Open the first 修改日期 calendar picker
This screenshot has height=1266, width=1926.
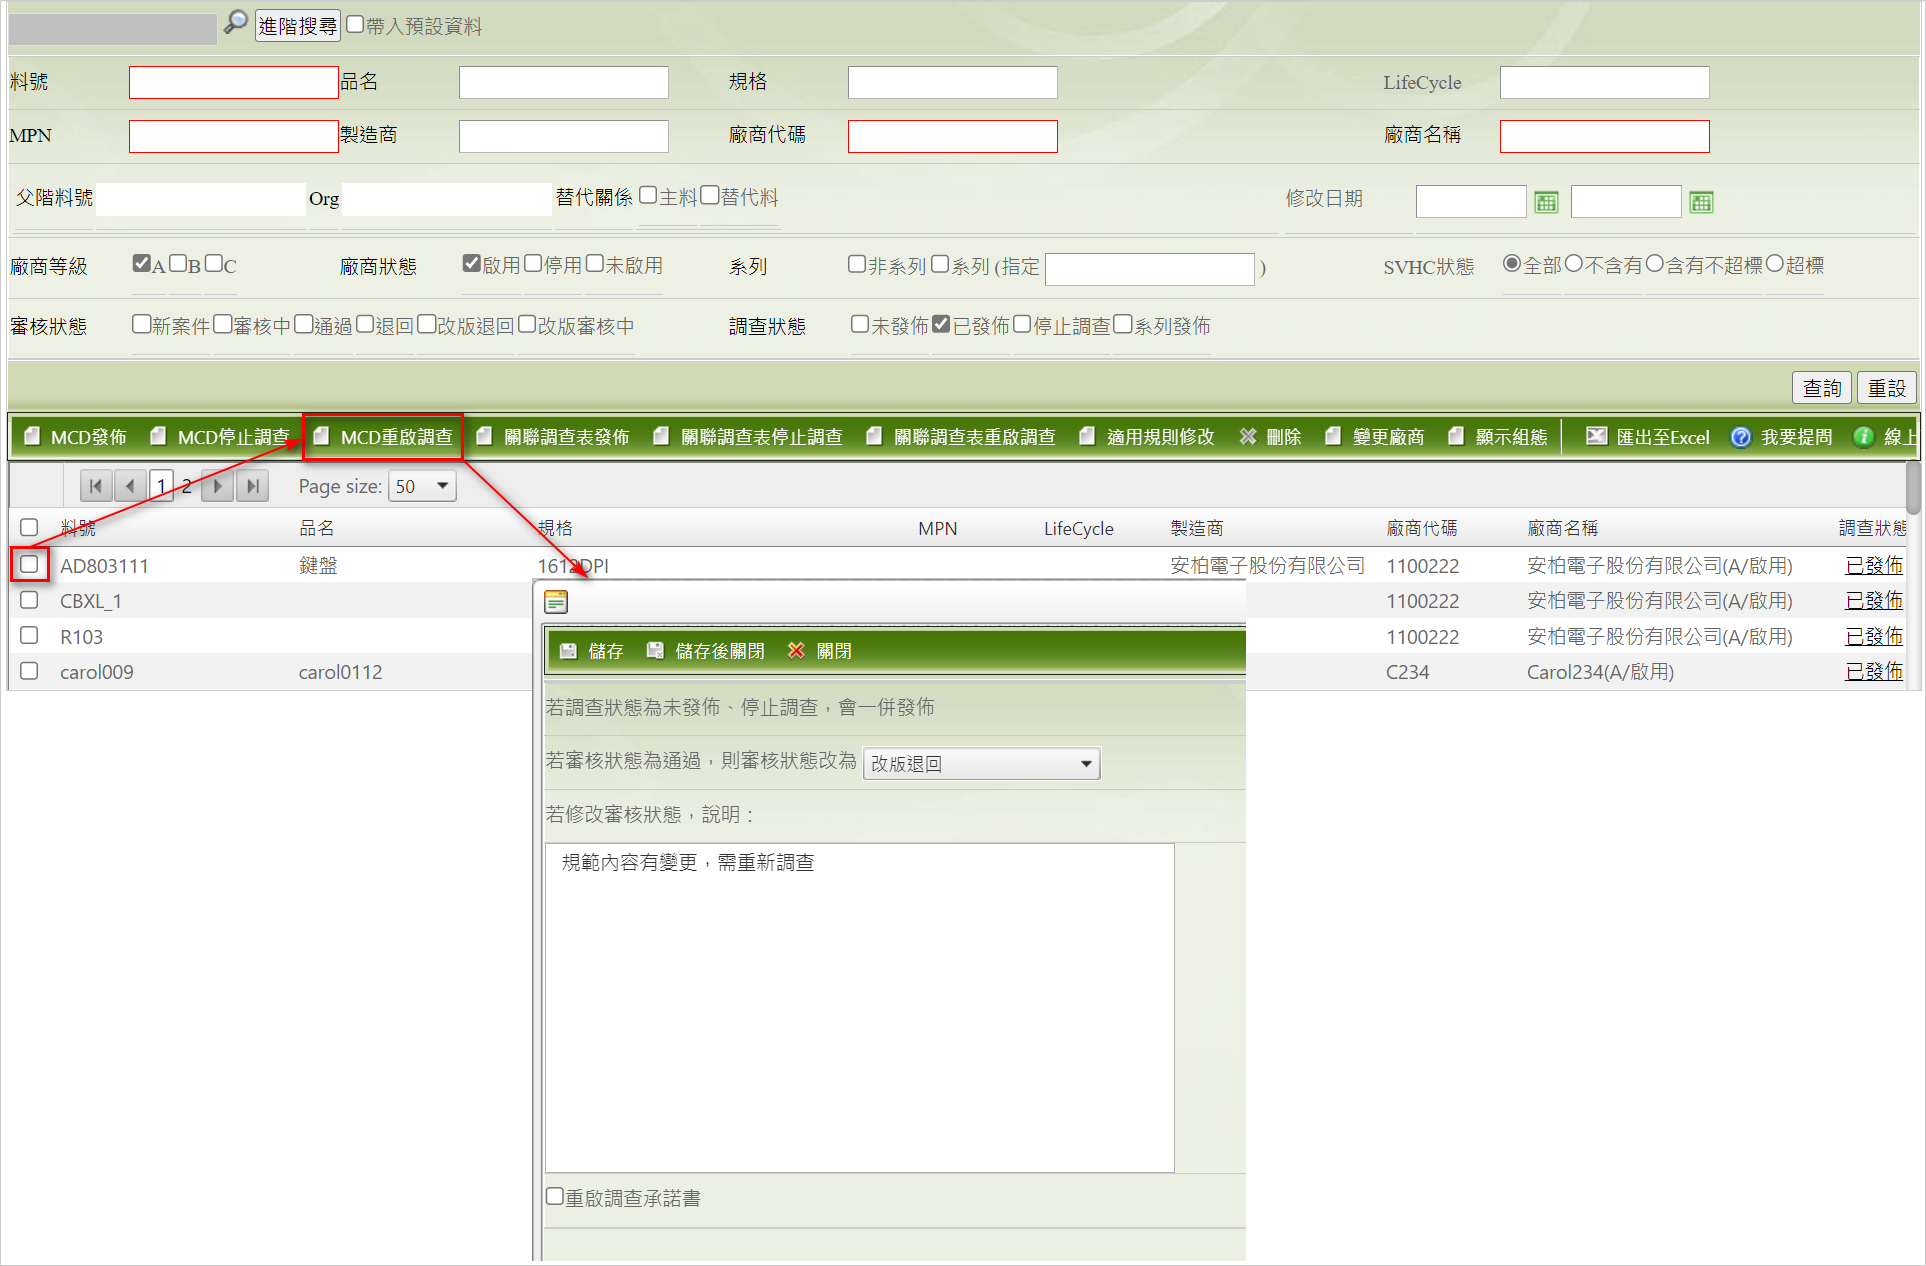(1546, 203)
